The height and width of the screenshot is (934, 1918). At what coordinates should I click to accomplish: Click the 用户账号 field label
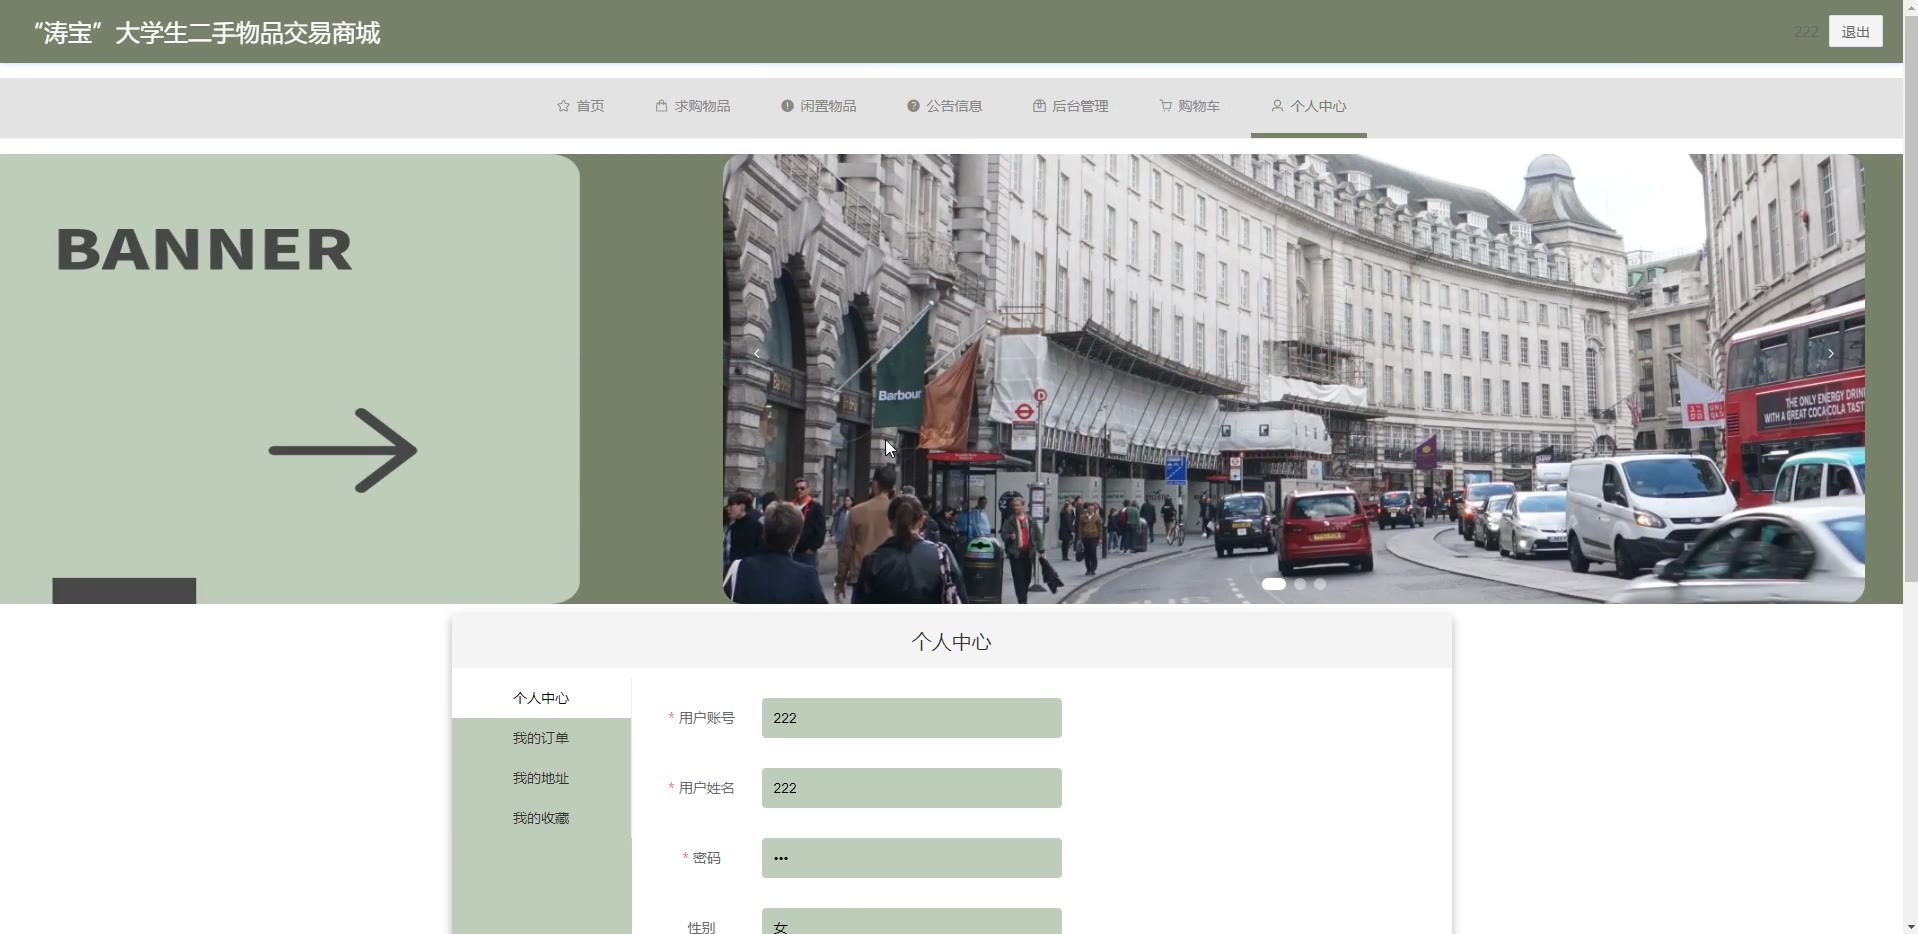point(706,718)
